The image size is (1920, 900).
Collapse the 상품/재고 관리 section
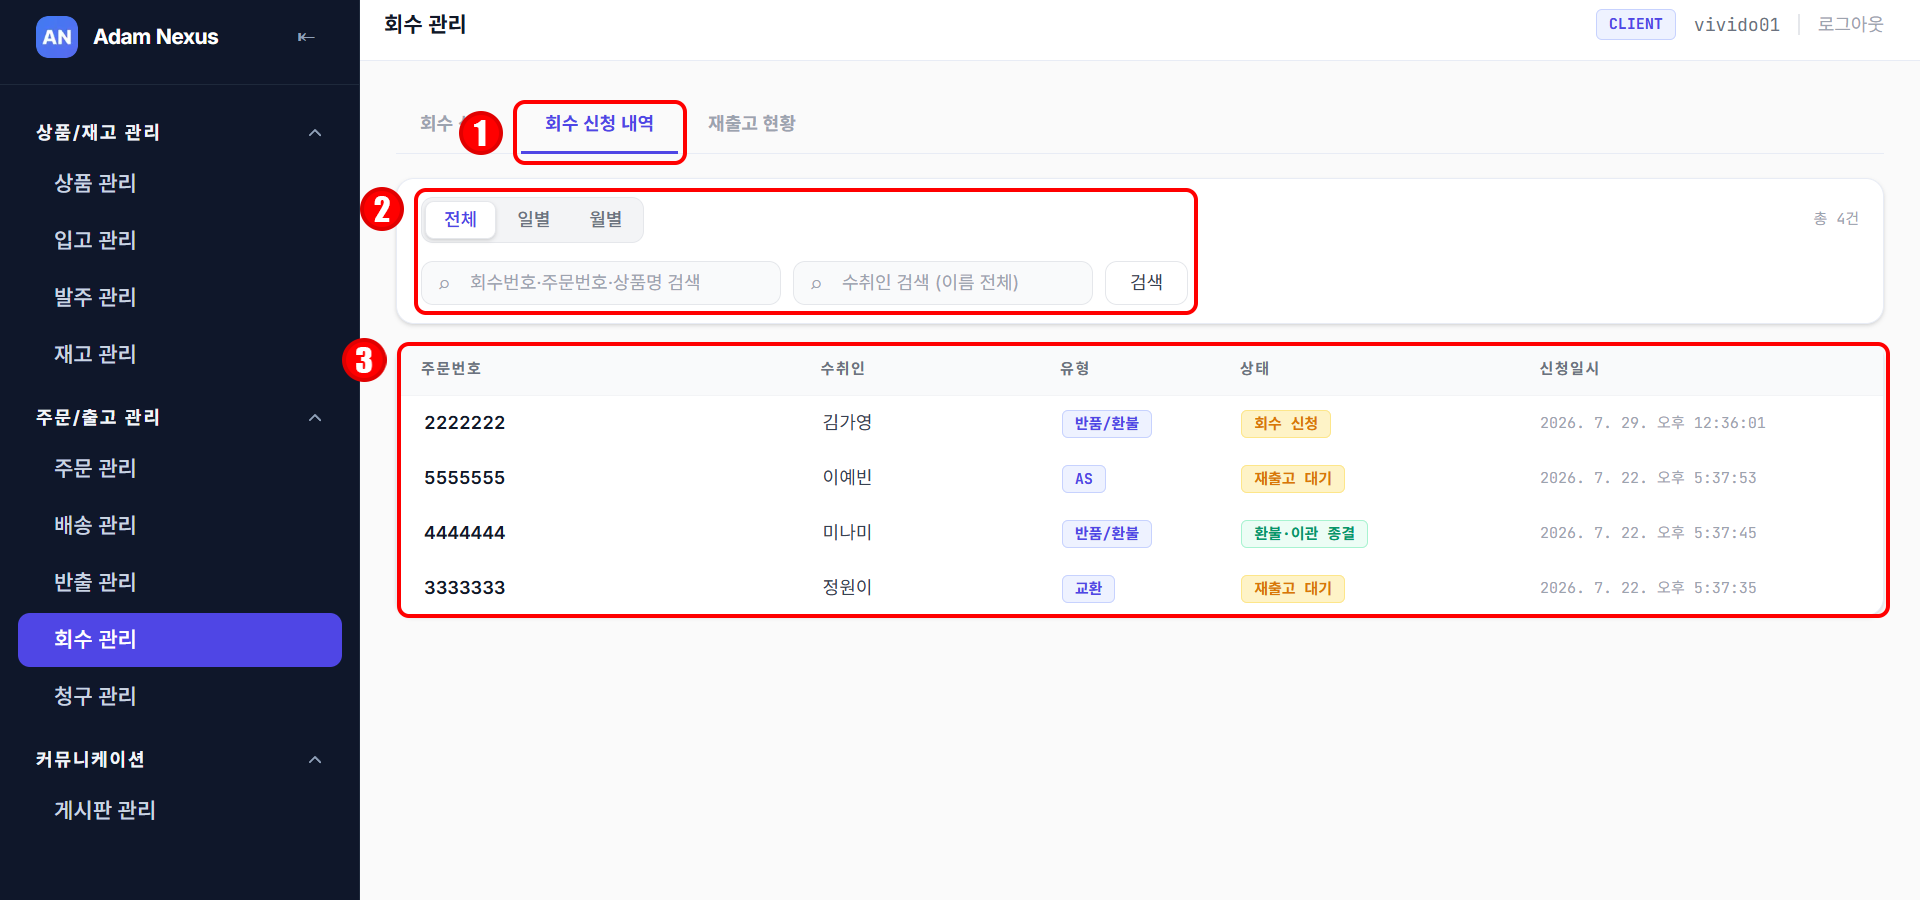[x=315, y=133]
